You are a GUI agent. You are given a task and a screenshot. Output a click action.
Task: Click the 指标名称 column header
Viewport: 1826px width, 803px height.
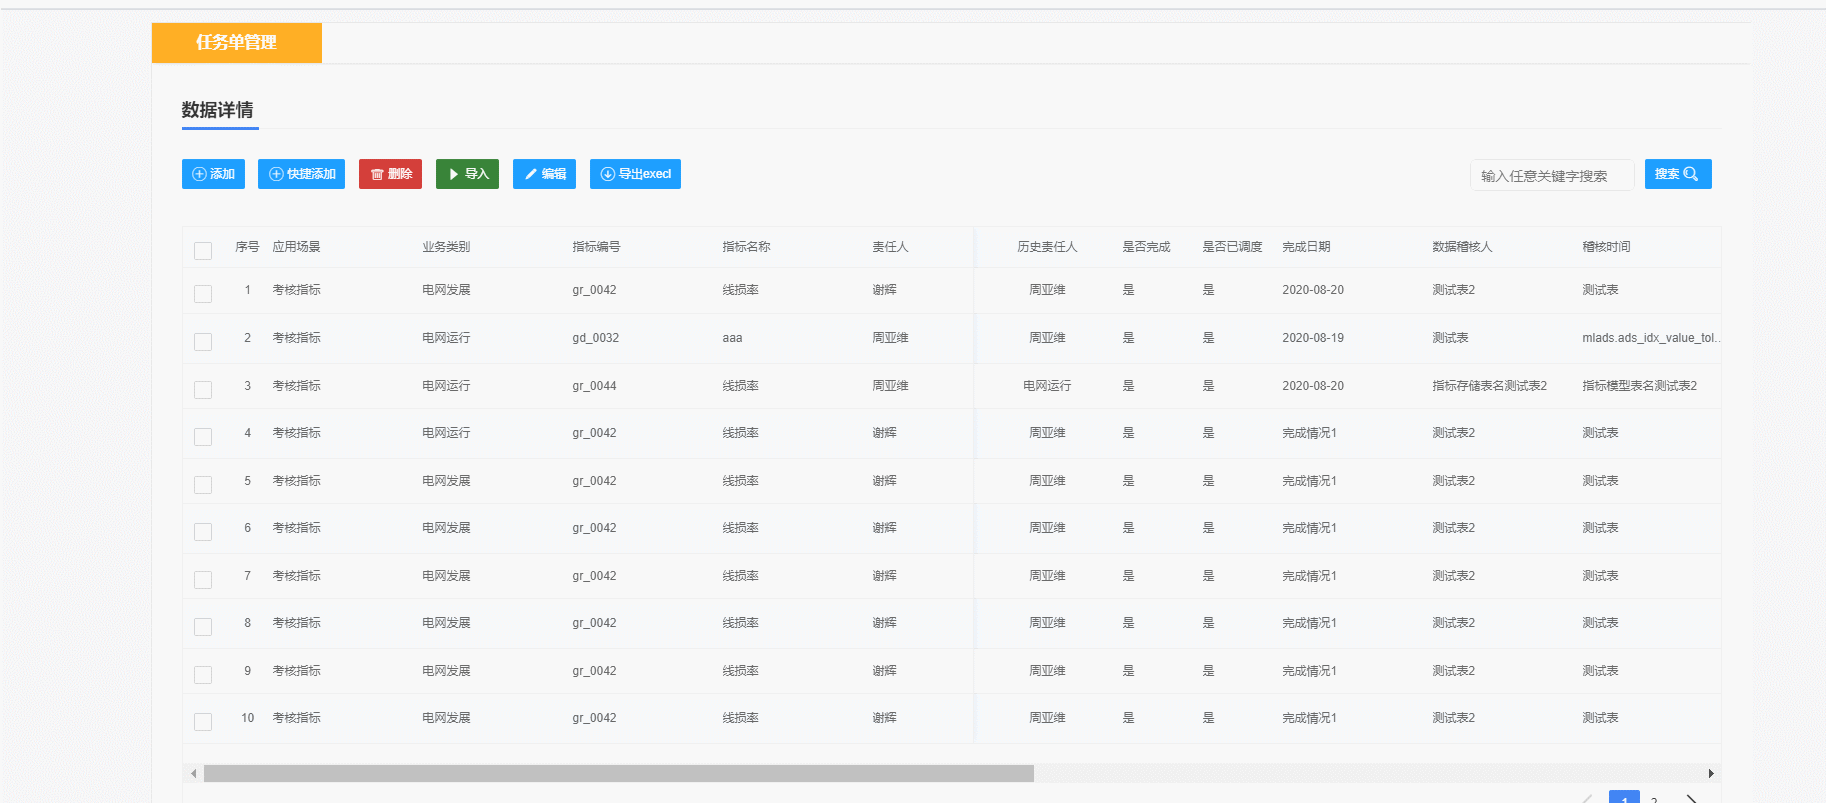pyautogui.click(x=746, y=247)
